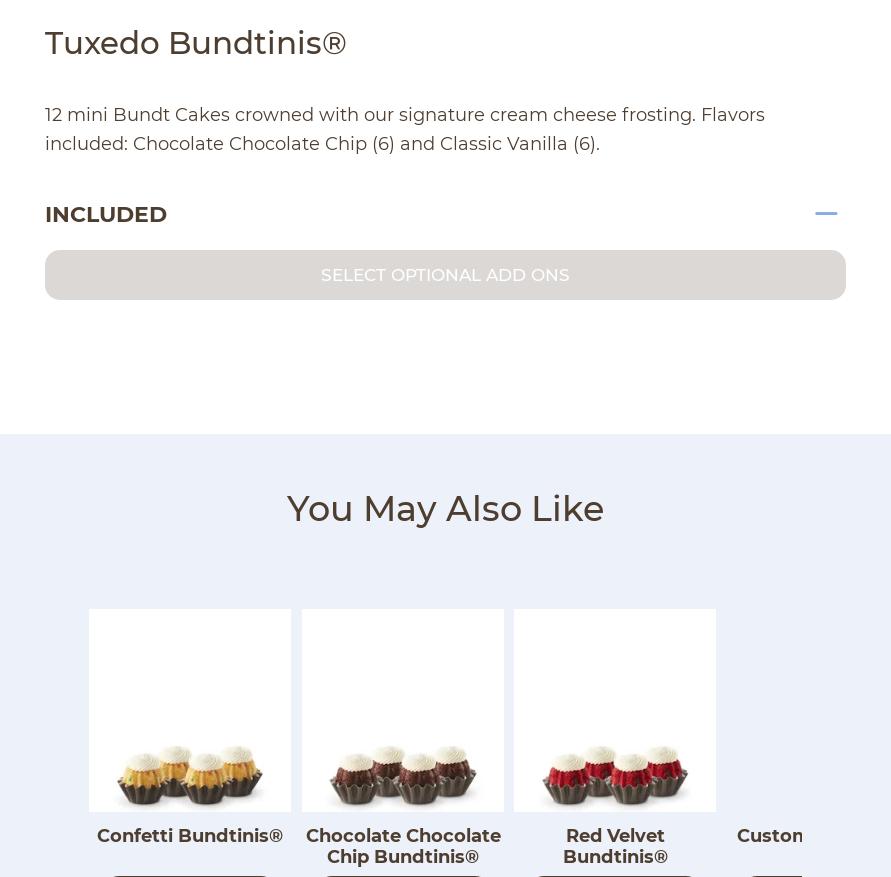
Task: Follow the Confetti Bundtinis title link
Action: 190,836
